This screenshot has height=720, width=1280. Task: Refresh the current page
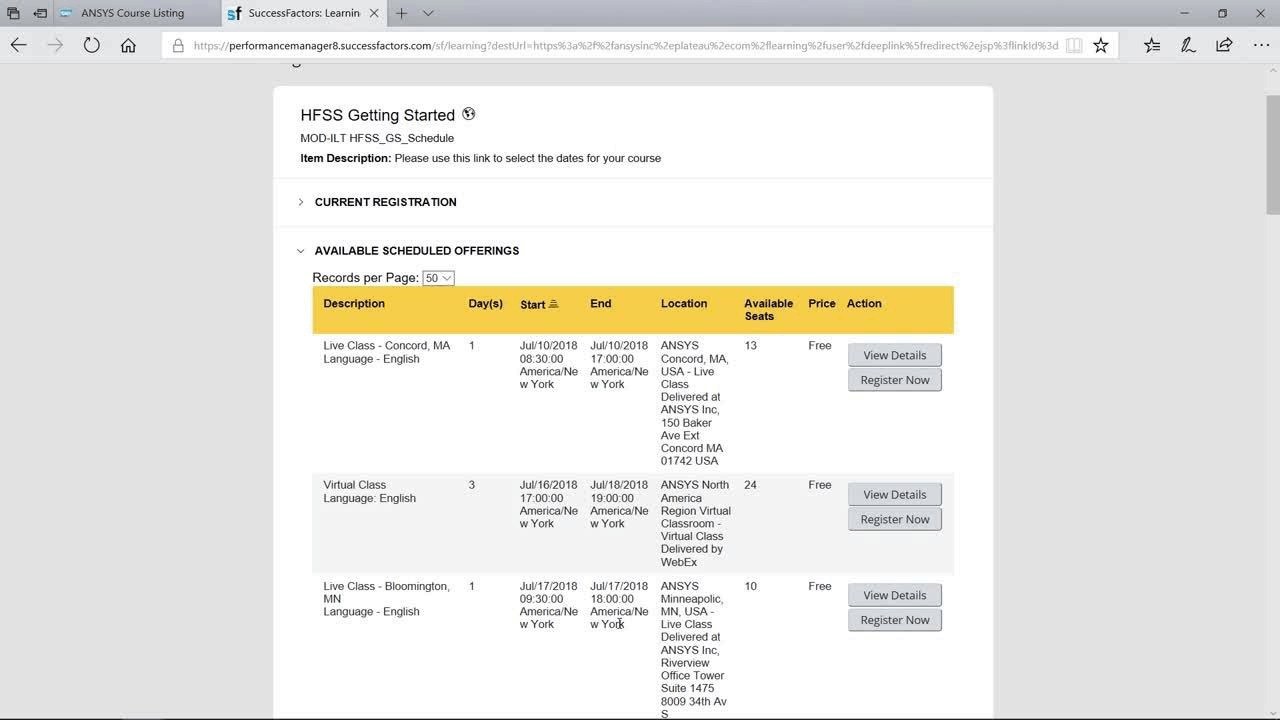92,45
